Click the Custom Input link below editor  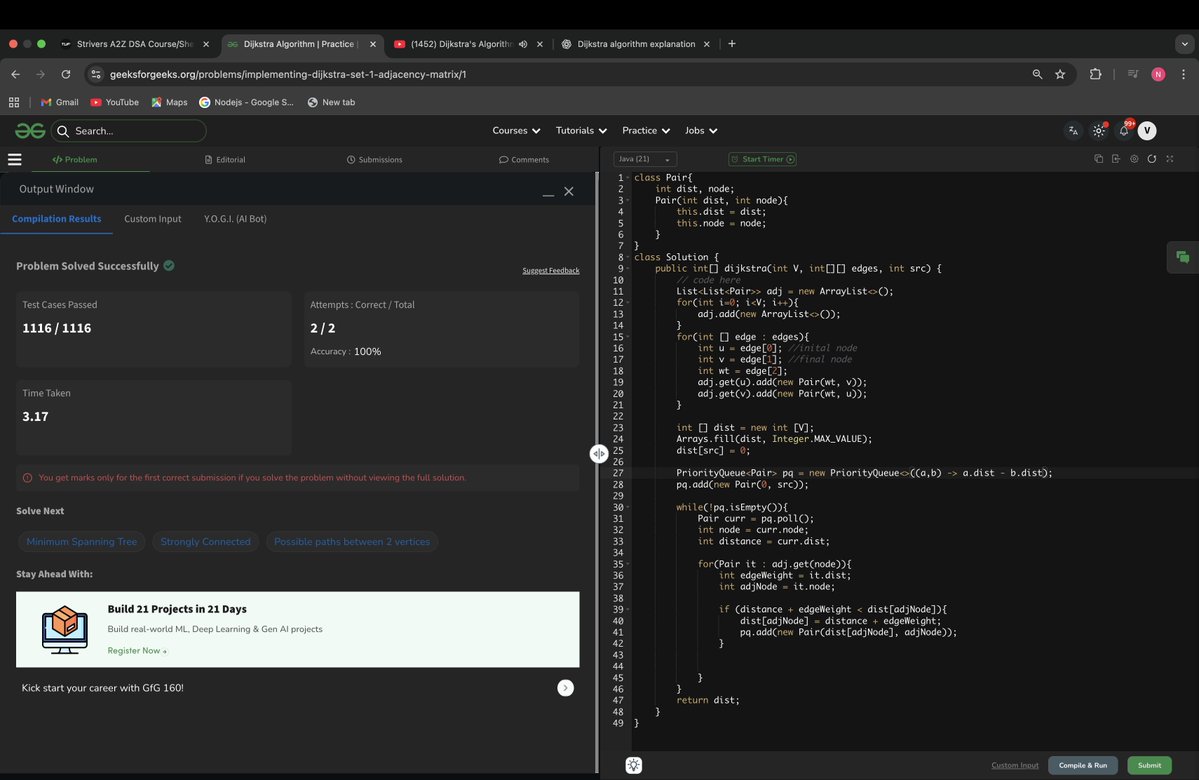(1015, 765)
